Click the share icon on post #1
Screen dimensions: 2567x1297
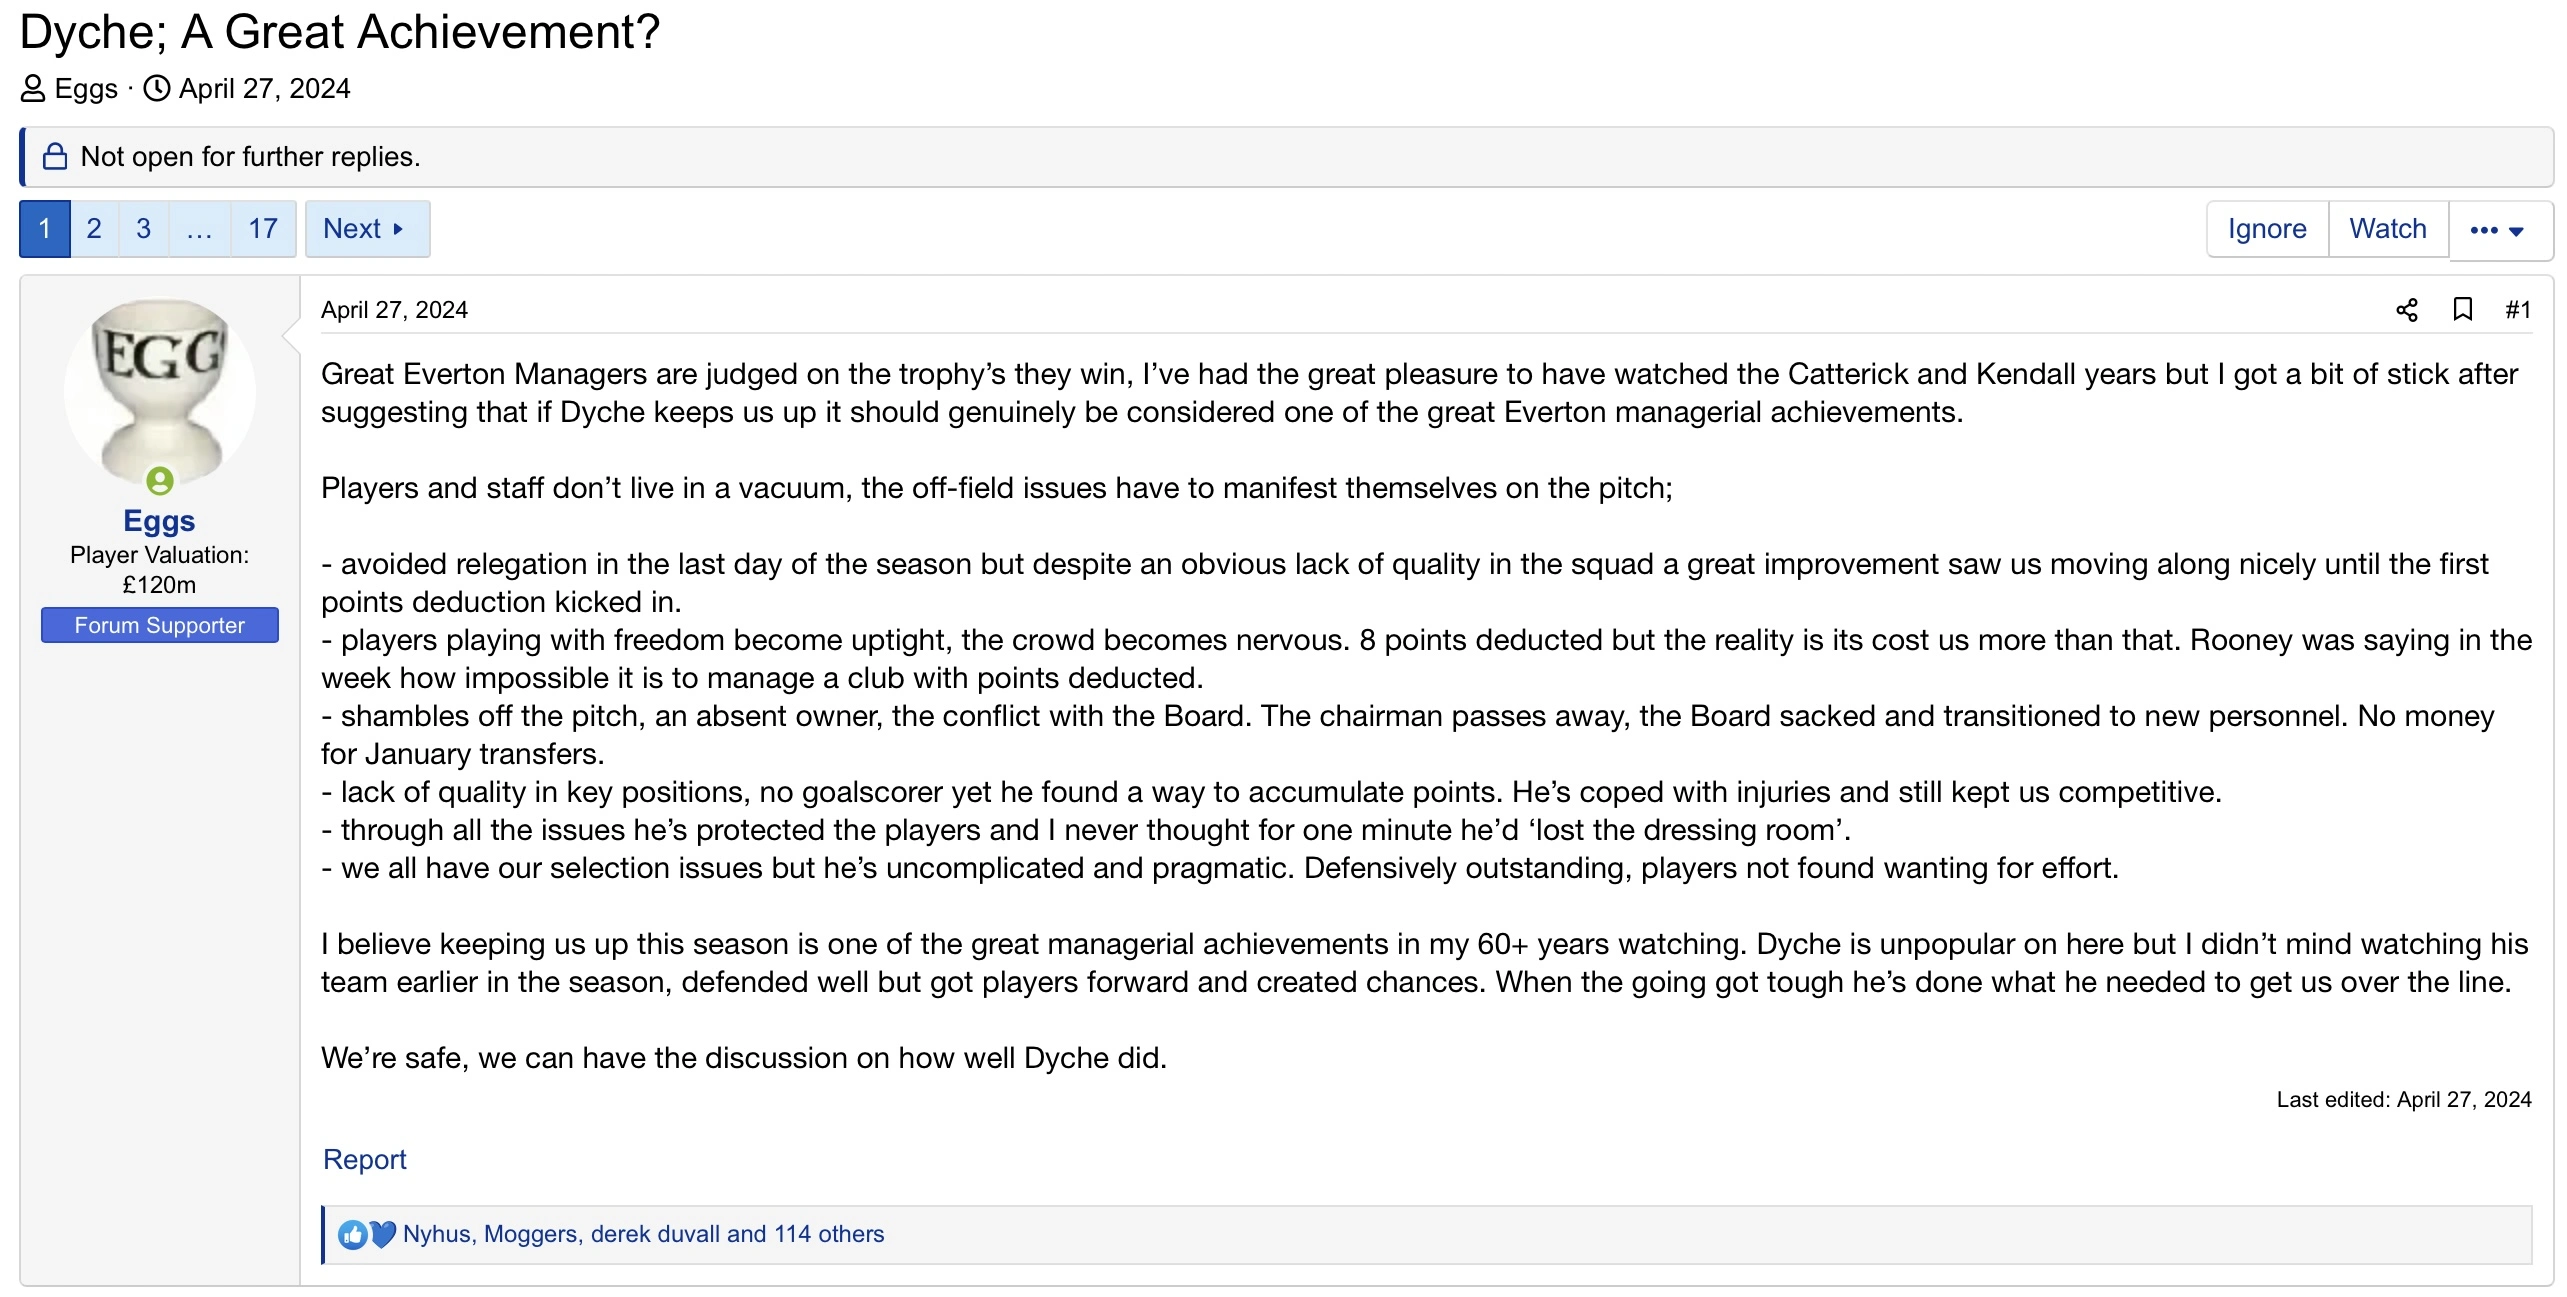point(2406,310)
